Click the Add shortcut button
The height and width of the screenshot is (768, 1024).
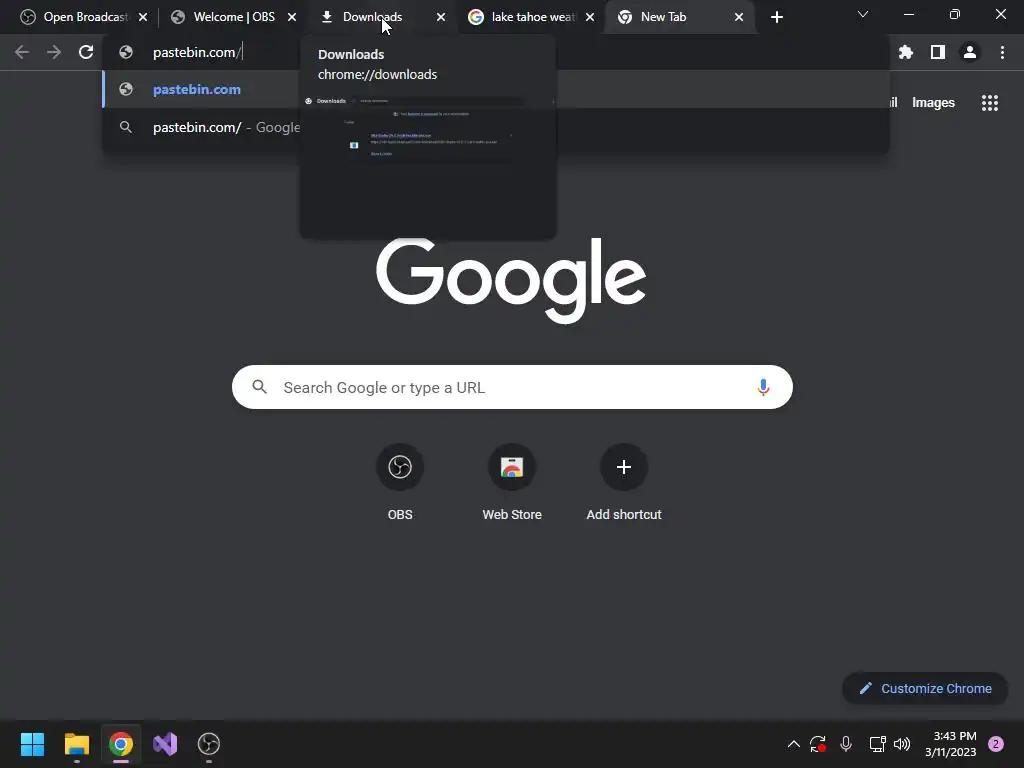coord(624,482)
